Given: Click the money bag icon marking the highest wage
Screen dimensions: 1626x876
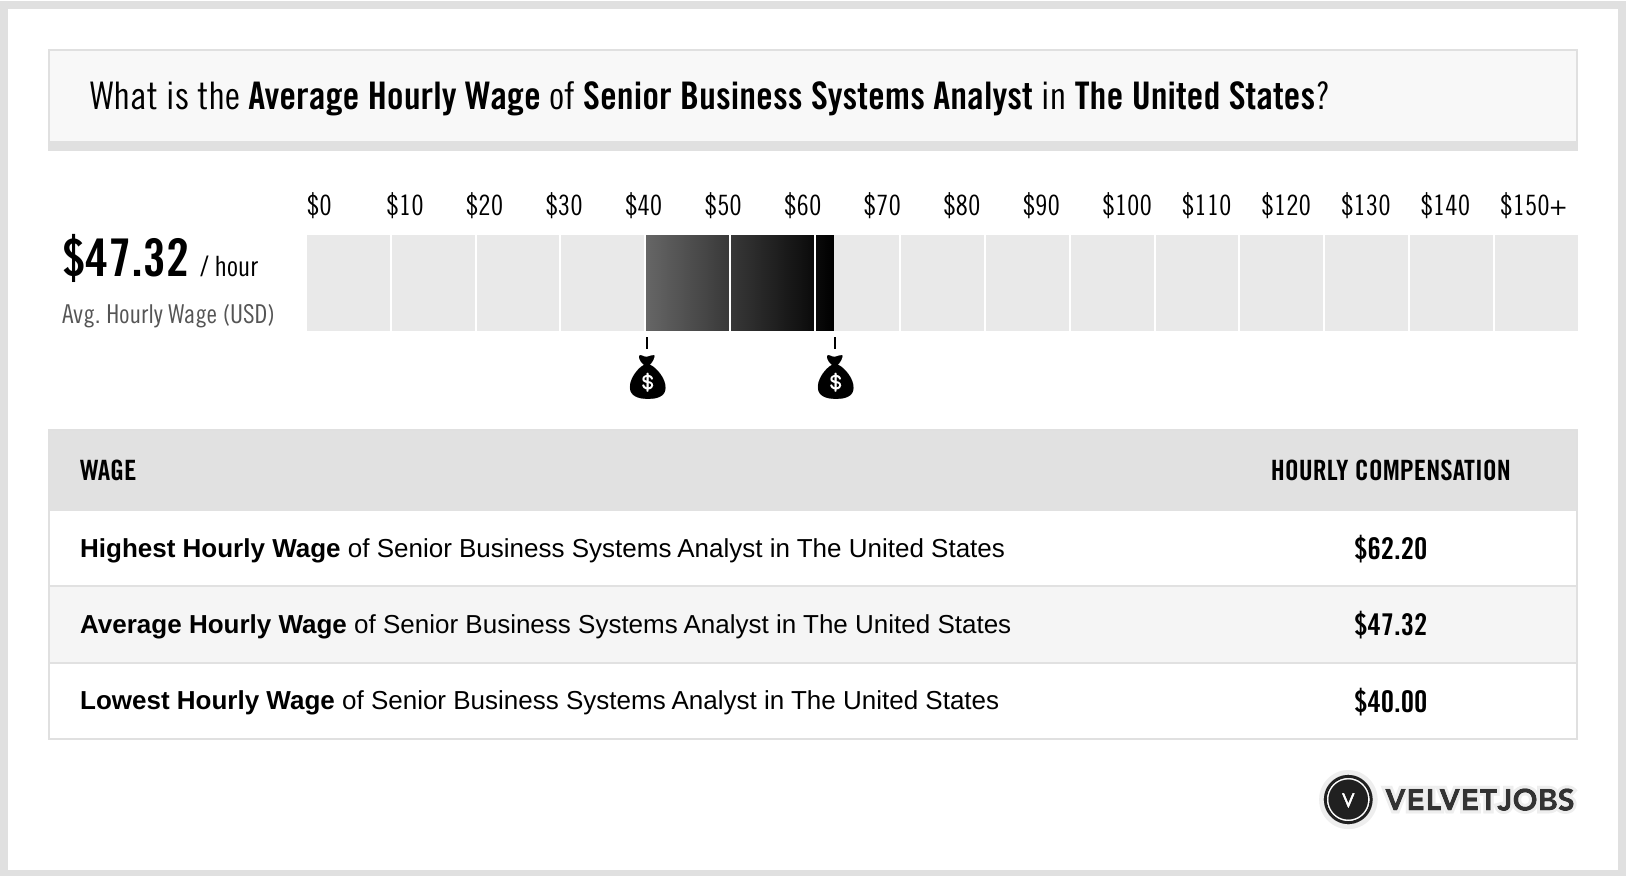Looking at the screenshot, I should [835, 379].
